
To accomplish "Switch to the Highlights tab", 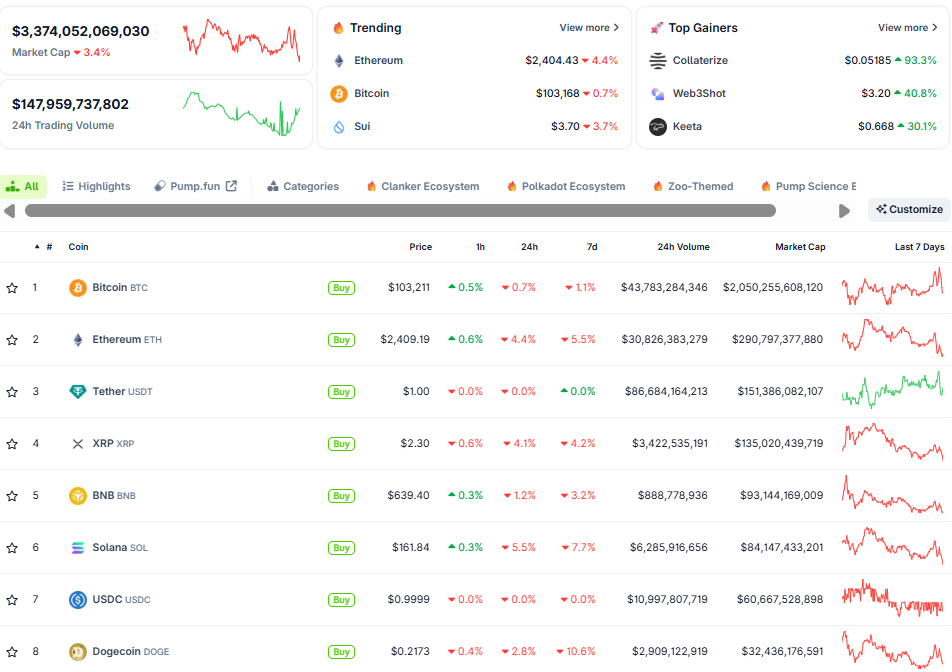I will coord(96,186).
